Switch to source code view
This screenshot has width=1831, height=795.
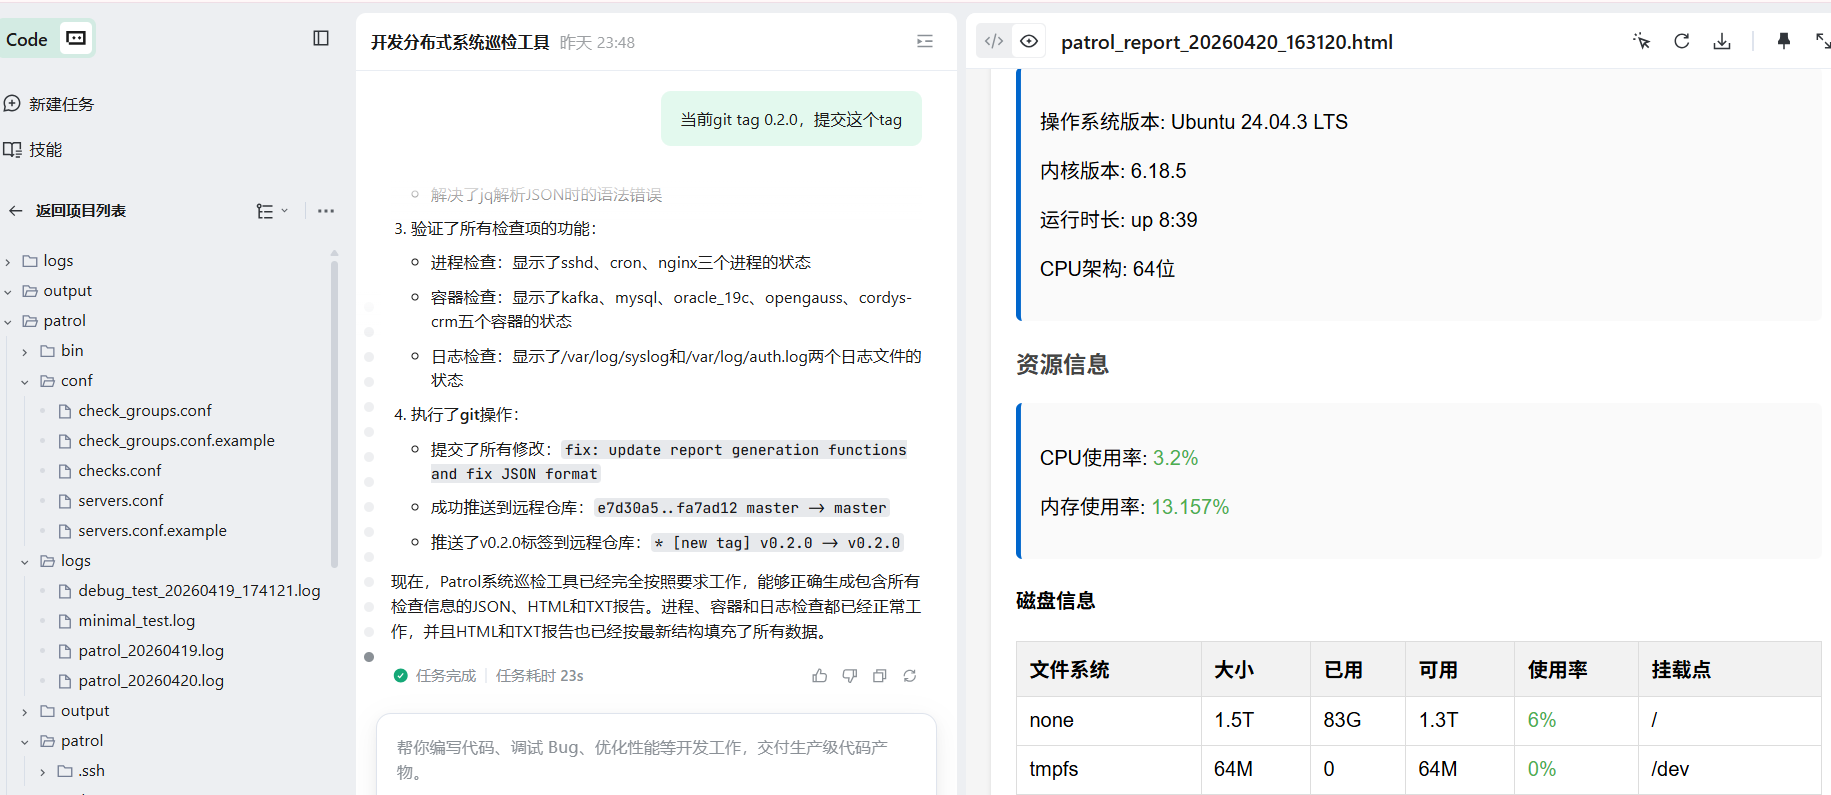(x=994, y=41)
